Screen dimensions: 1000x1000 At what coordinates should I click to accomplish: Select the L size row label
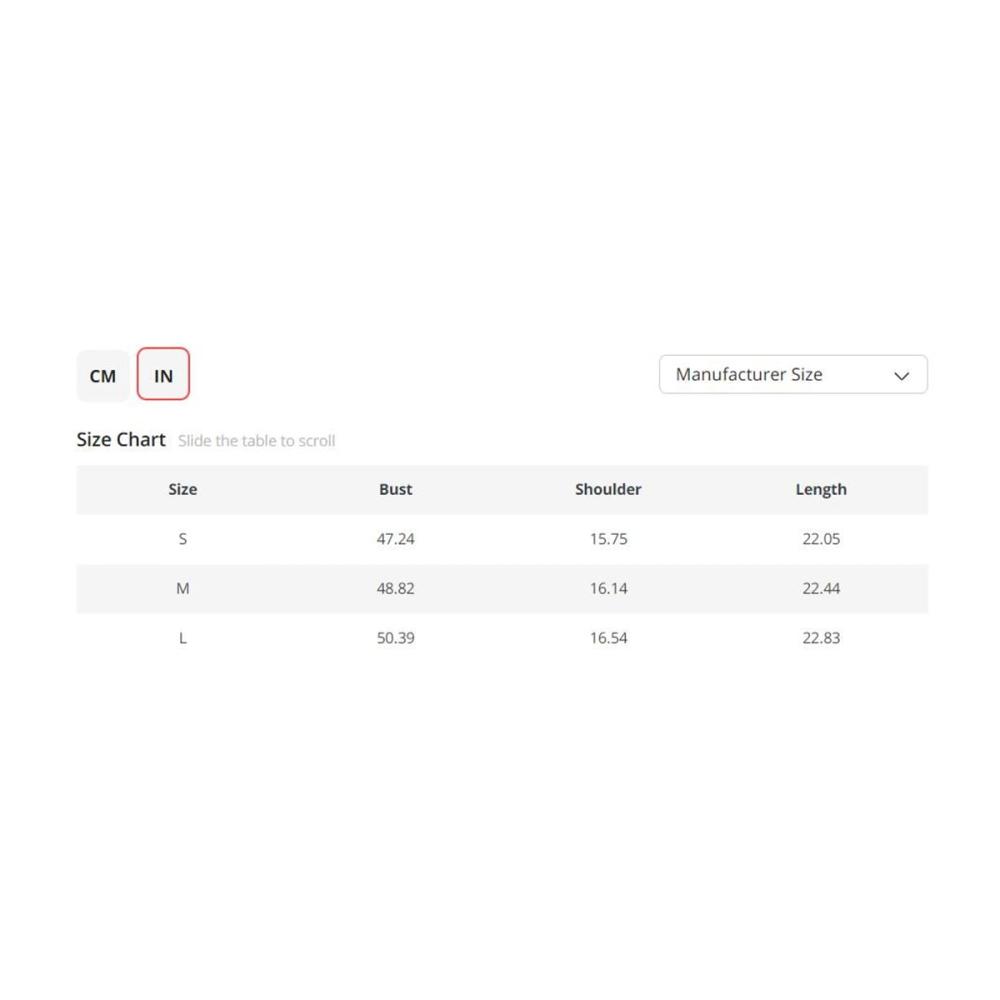182,638
